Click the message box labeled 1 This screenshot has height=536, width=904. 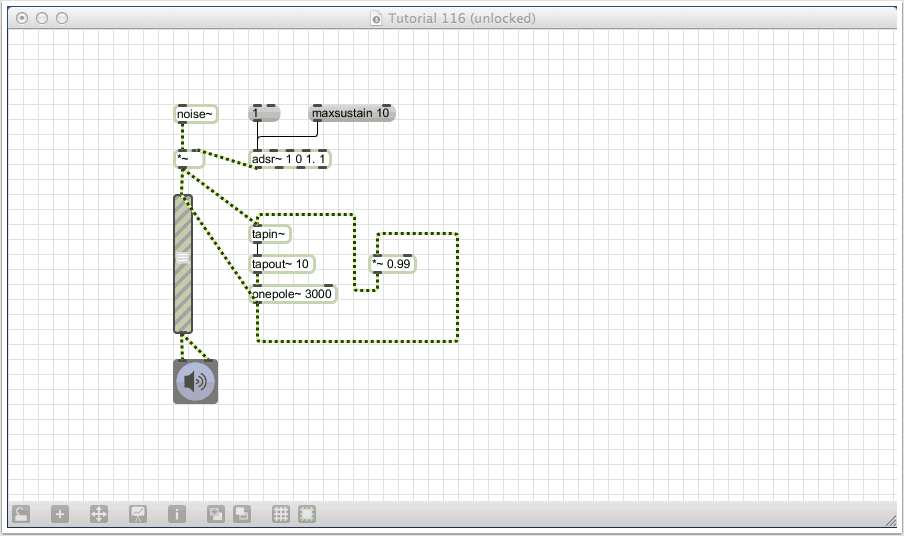(264, 114)
